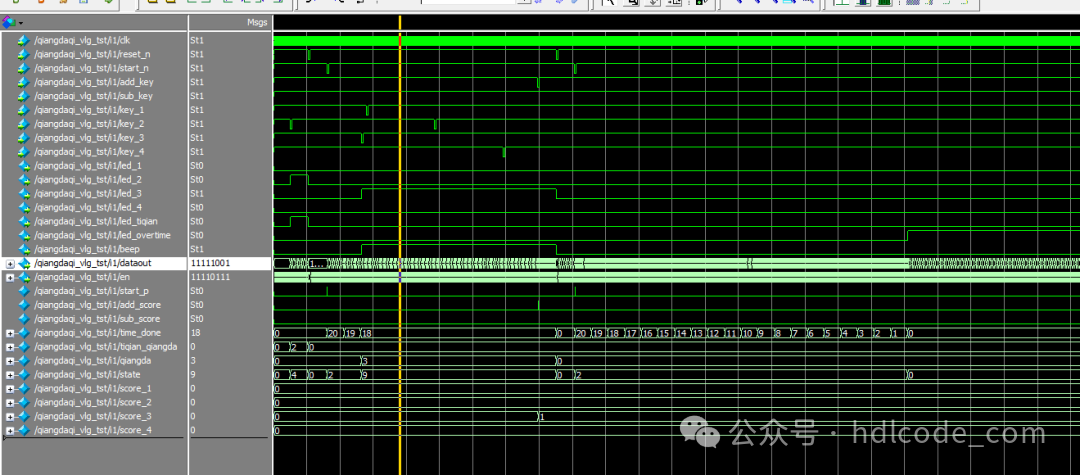Select the key_4 signal icon

point(24,151)
